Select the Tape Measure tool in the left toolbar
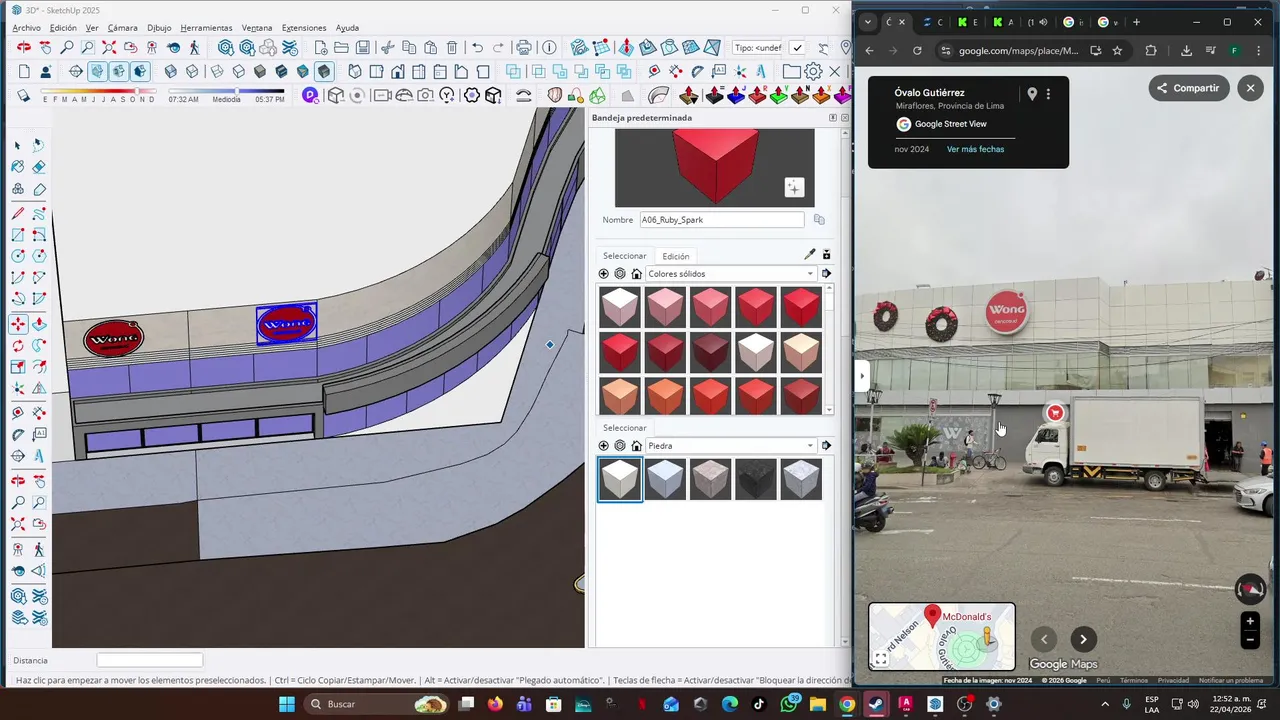This screenshot has height=720, width=1280. (17, 411)
